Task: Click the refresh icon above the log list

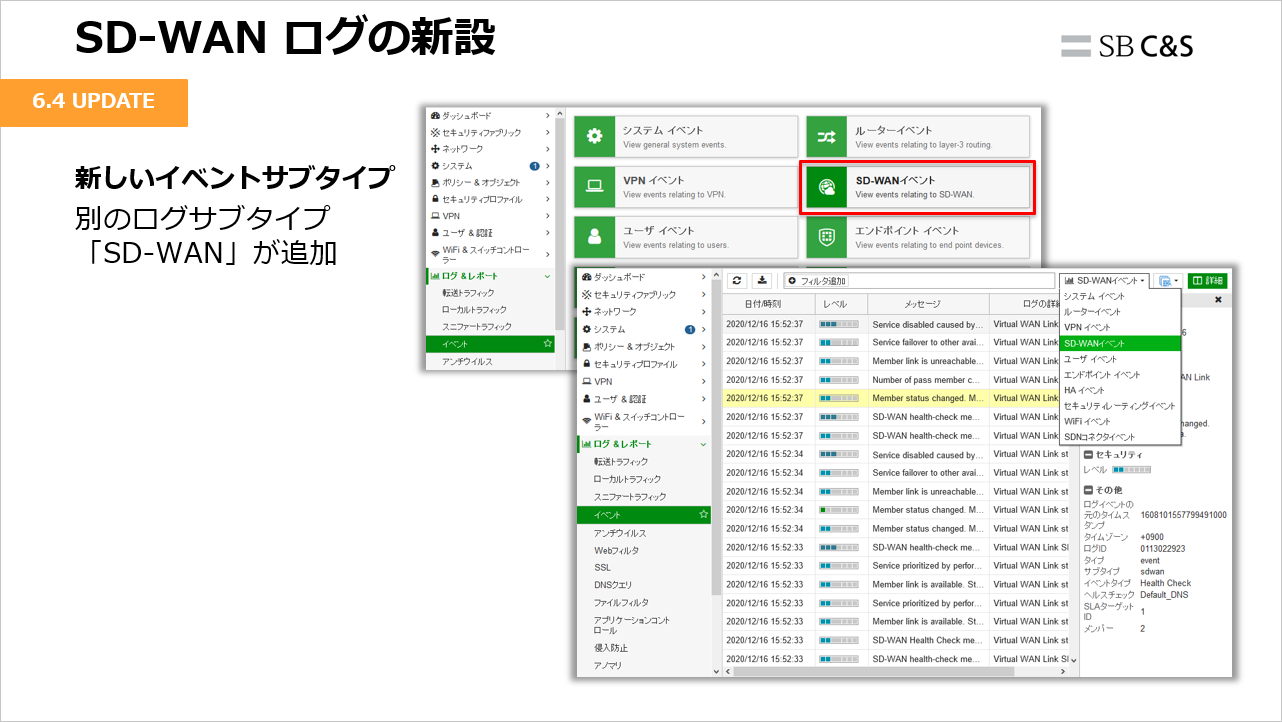Action: [738, 280]
